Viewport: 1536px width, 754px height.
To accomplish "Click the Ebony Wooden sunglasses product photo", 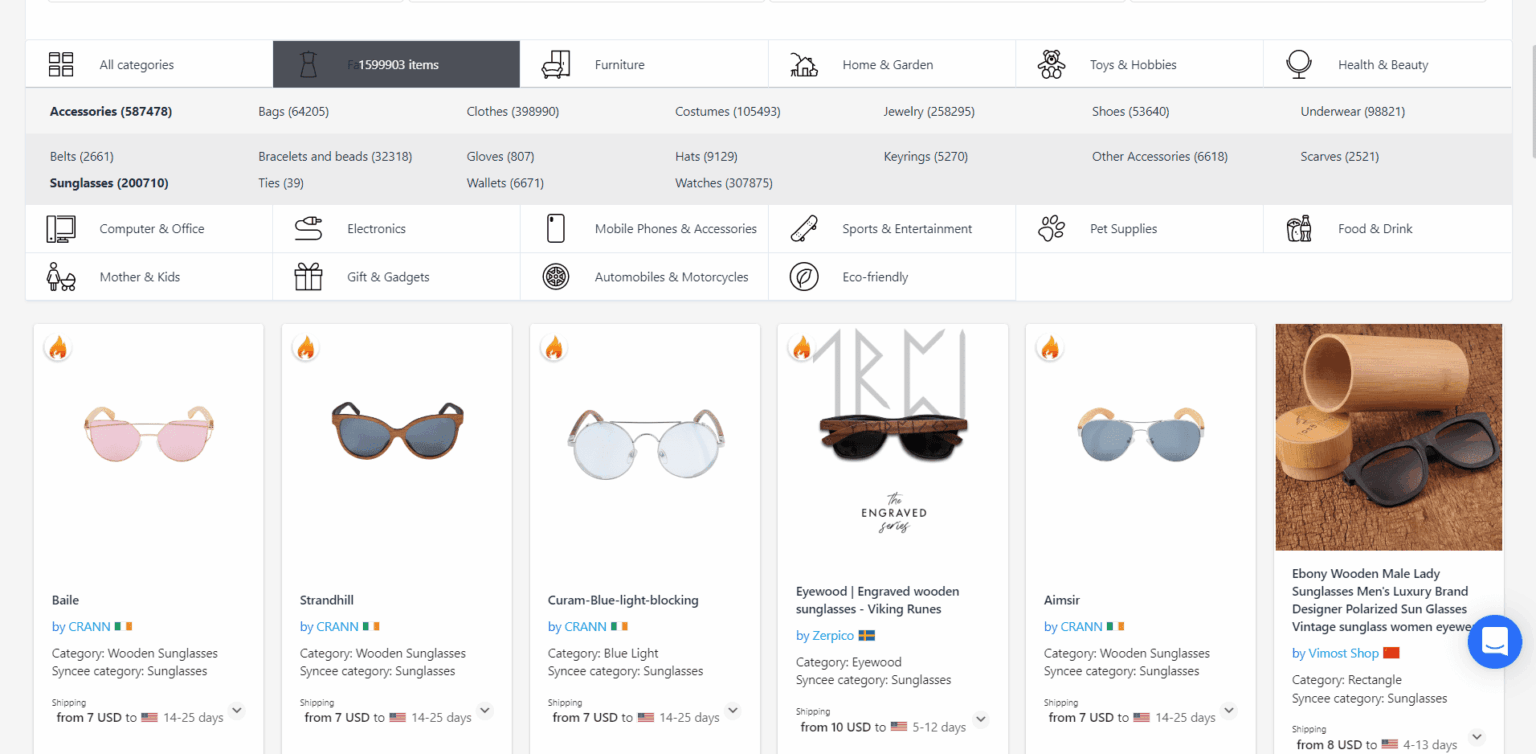I will [x=1388, y=437].
